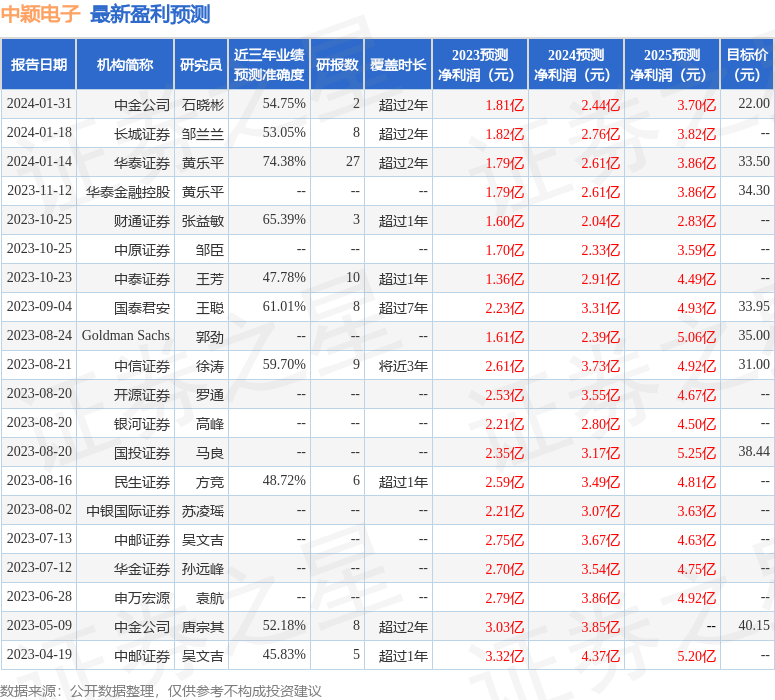Viewport: 775px width, 700px height.
Task: Click accuracy value 54.75%
Action: (284, 104)
